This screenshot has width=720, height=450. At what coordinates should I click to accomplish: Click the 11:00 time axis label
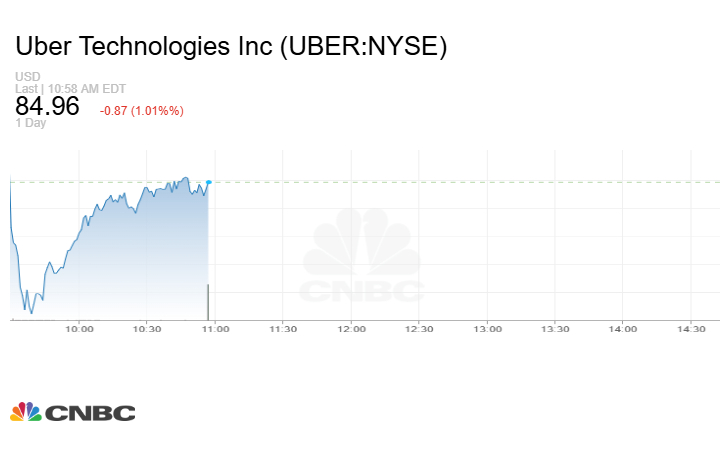pos(215,329)
